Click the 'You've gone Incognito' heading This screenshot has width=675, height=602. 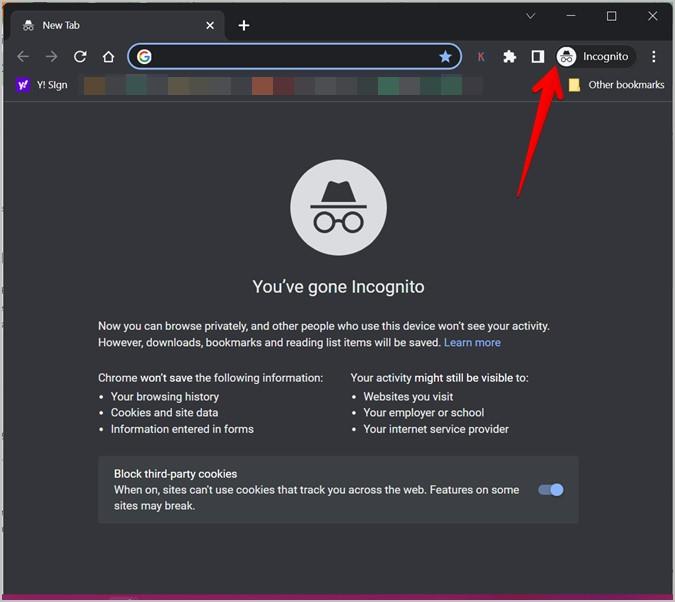click(338, 287)
